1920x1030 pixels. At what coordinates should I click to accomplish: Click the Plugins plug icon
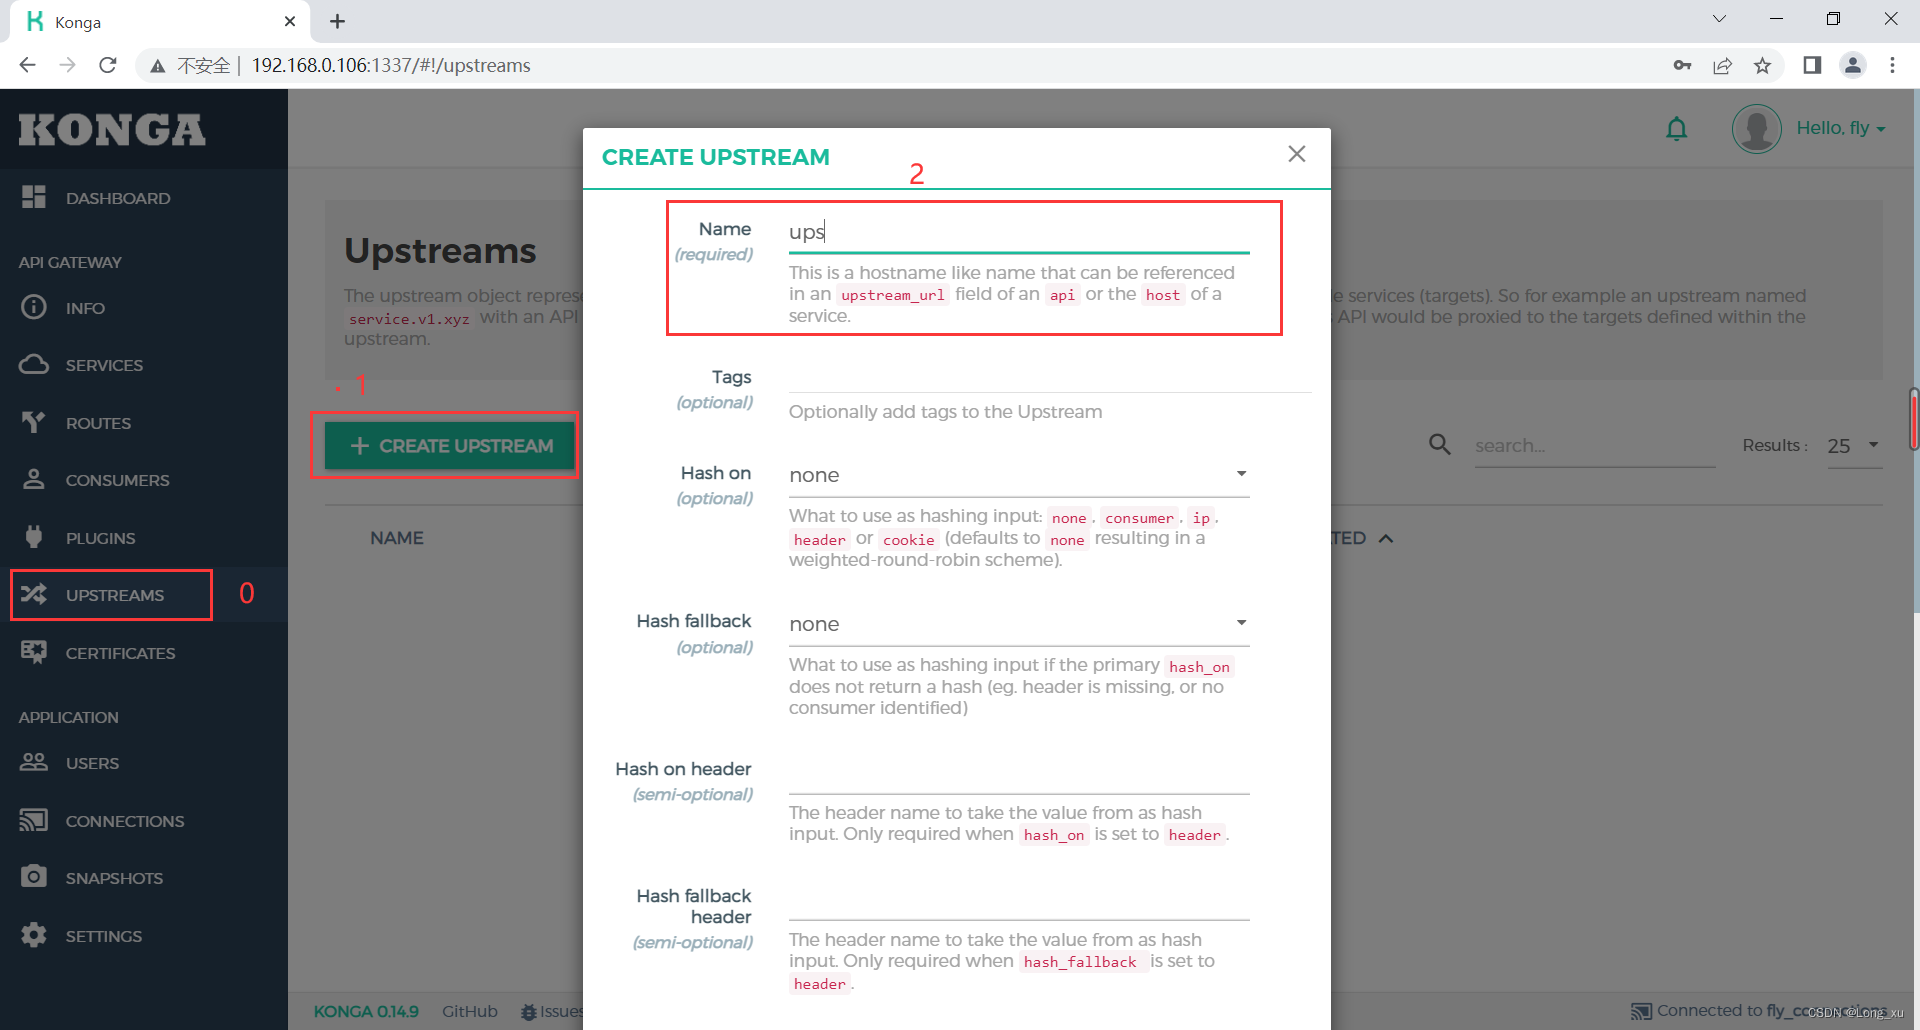coord(34,537)
